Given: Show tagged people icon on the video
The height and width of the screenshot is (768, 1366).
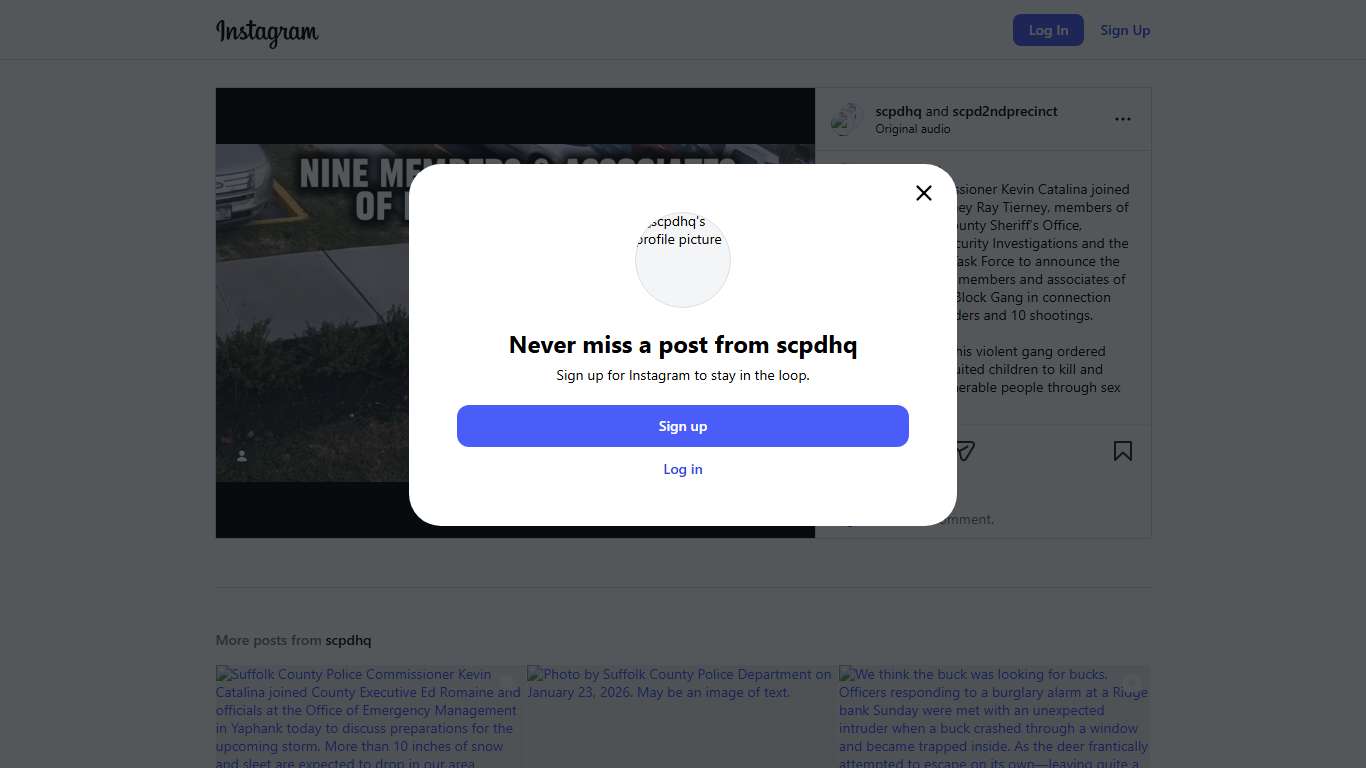Looking at the screenshot, I should pyautogui.click(x=242, y=456).
